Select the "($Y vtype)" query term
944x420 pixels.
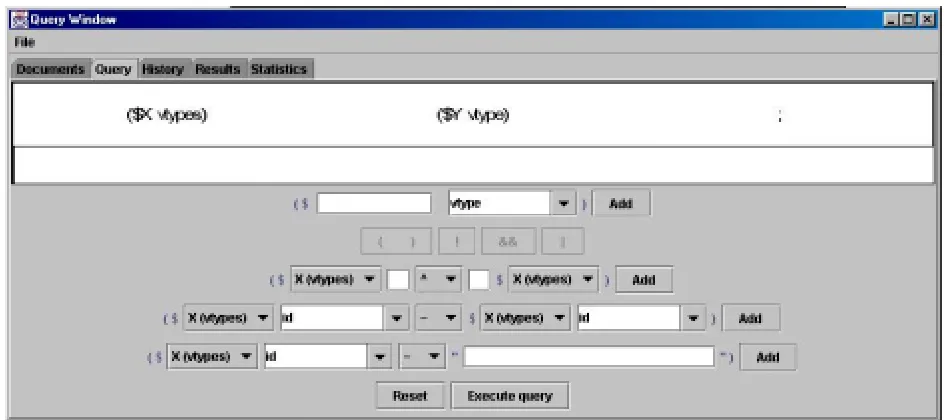coord(473,115)
